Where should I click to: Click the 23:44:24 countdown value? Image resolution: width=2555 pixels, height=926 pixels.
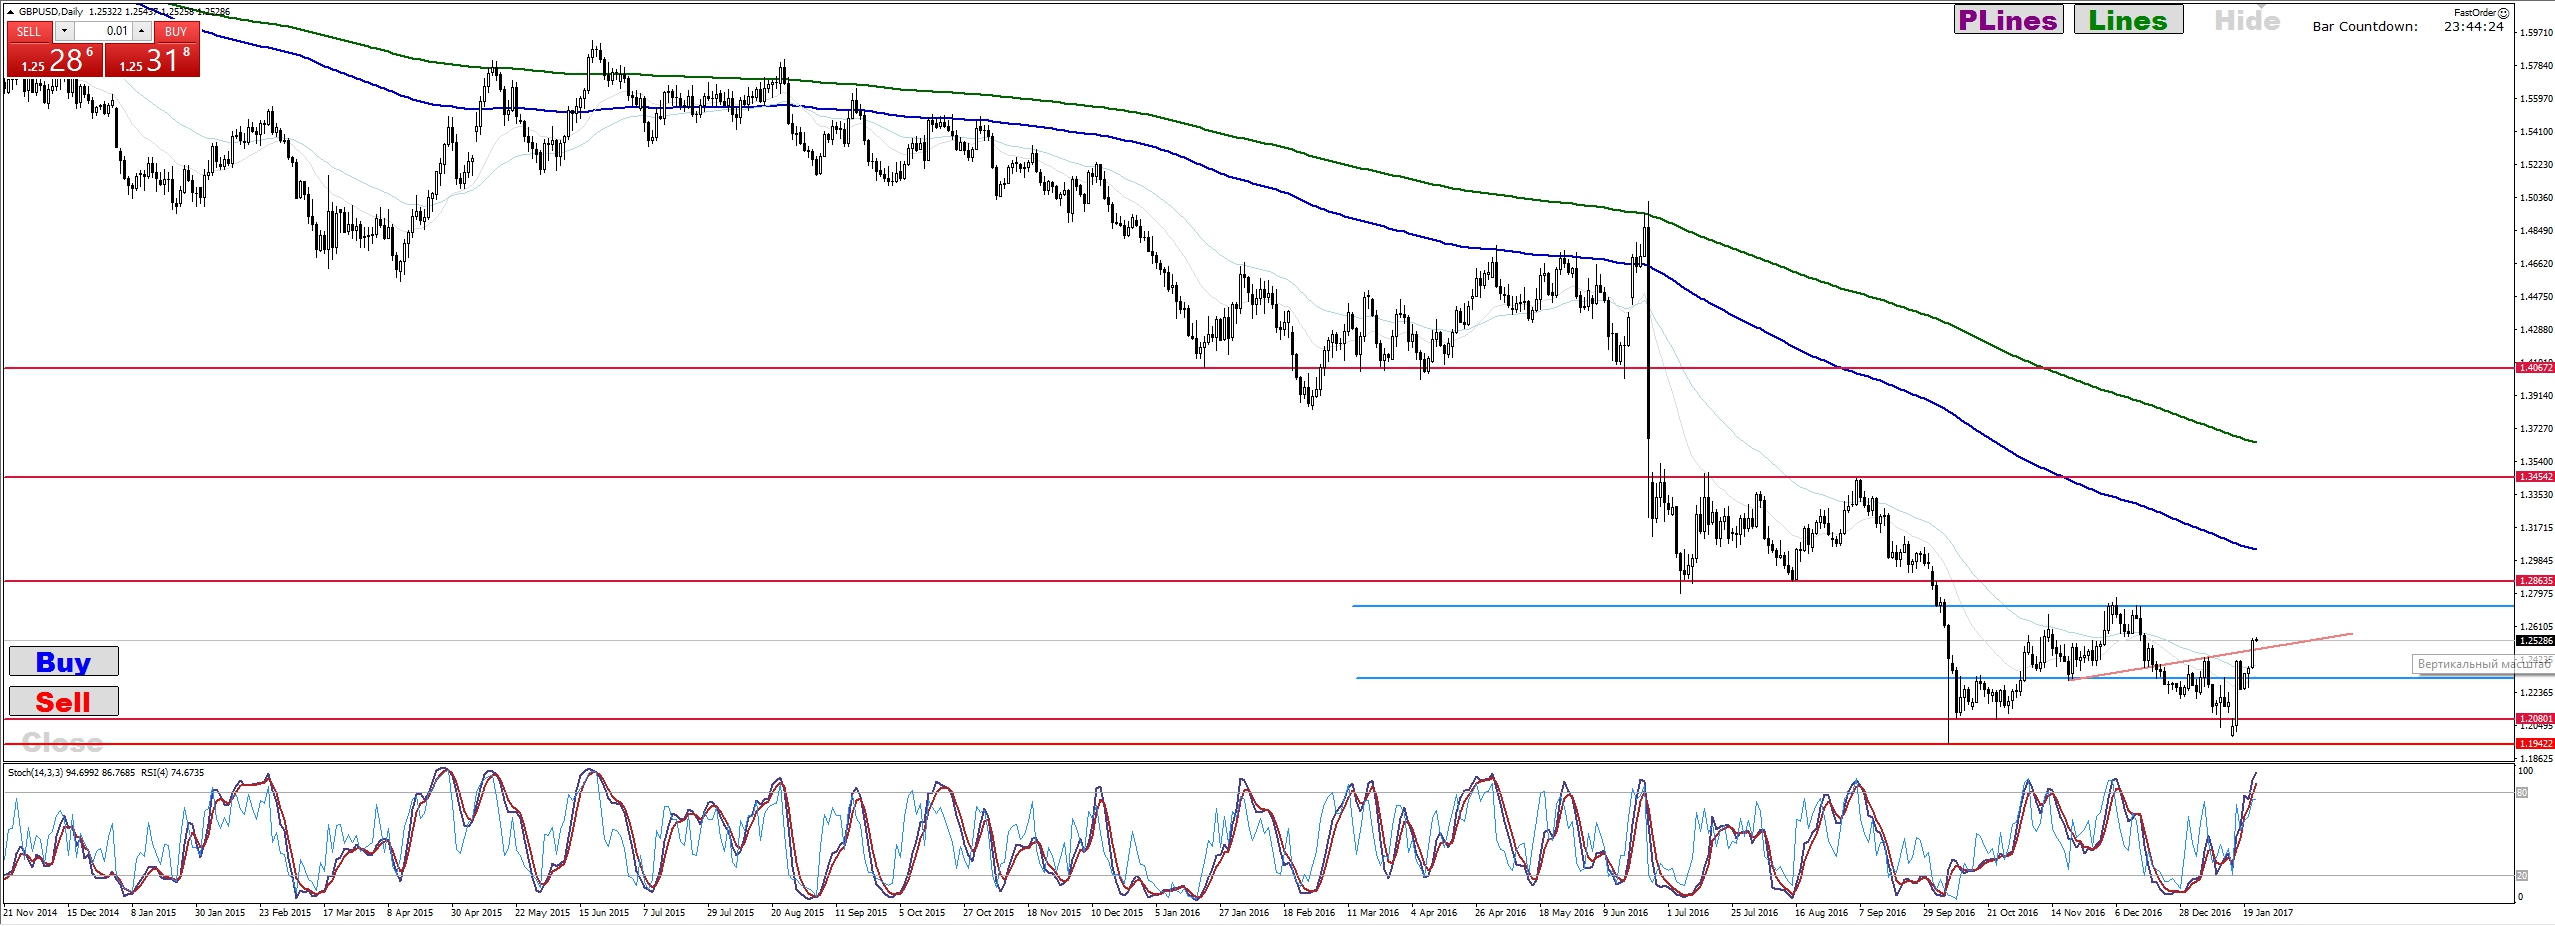coord(2473,27)
